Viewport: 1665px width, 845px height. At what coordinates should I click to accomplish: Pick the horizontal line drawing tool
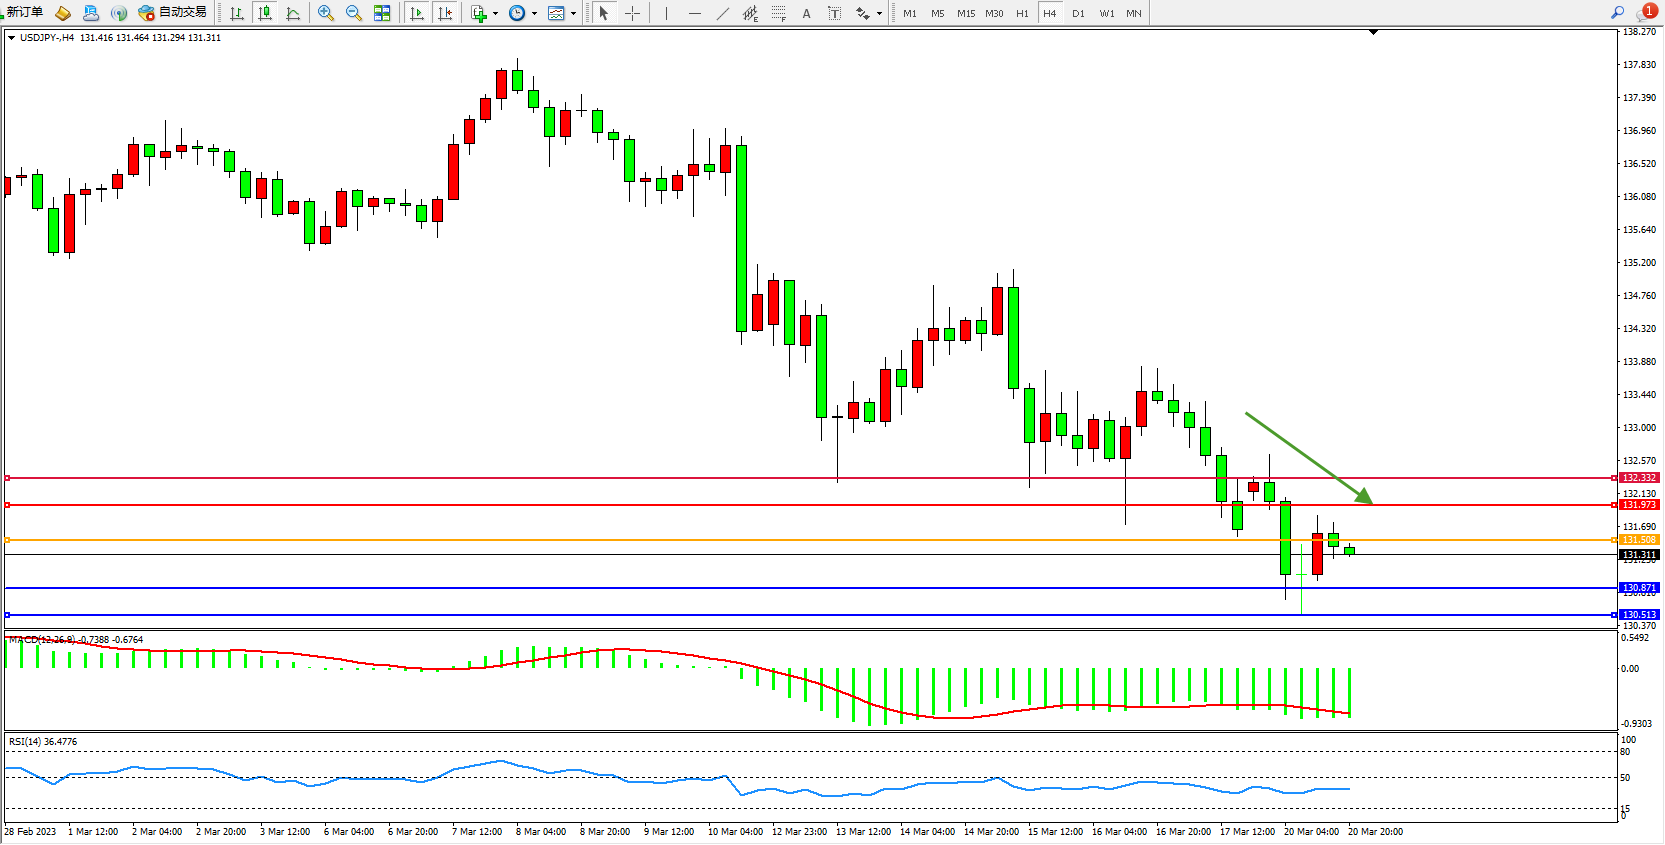coord(694,13)
